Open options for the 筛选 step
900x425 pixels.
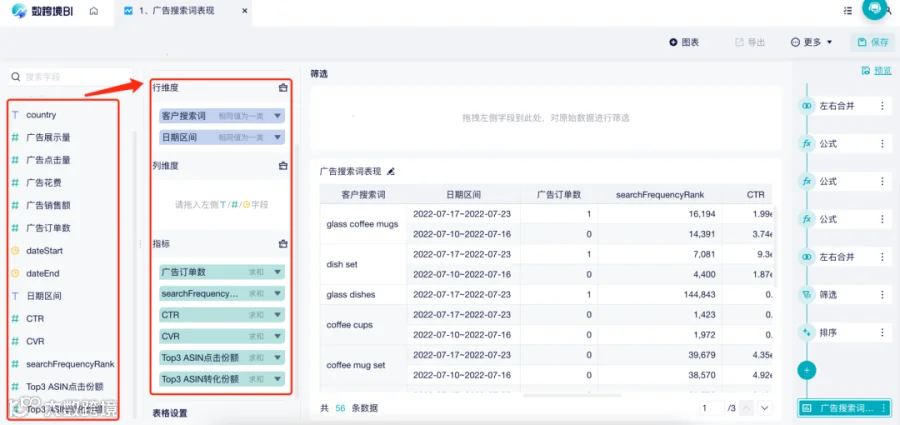(882, 295)
